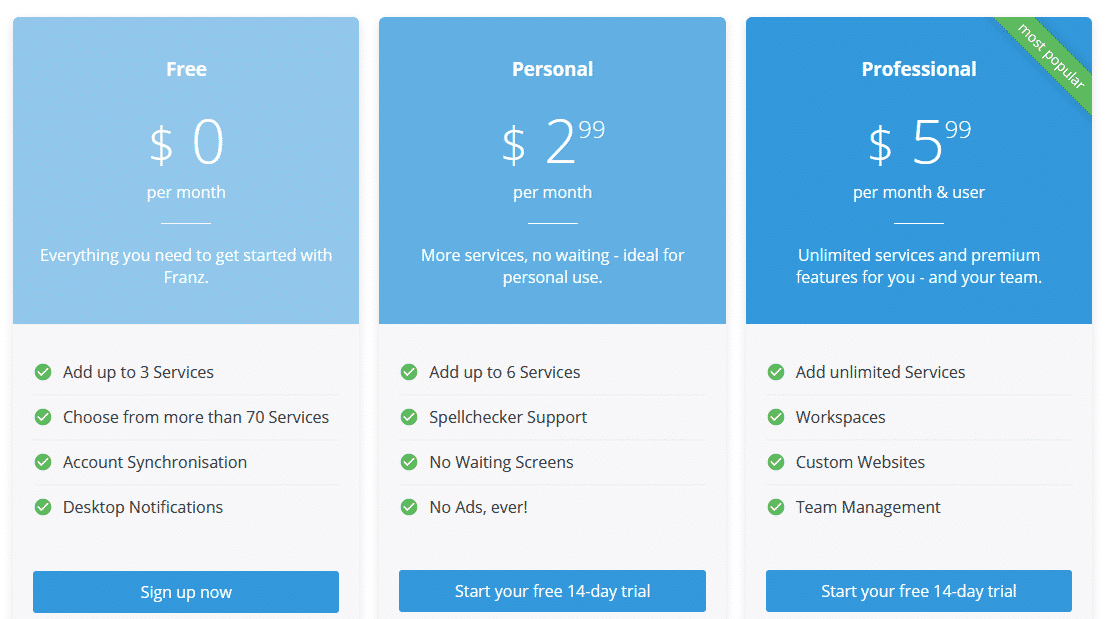The height and width of the screenshot is (619, 1106).
Task: Click the check icon next to Account Synchronisation
Action: [x=43, y=462]
